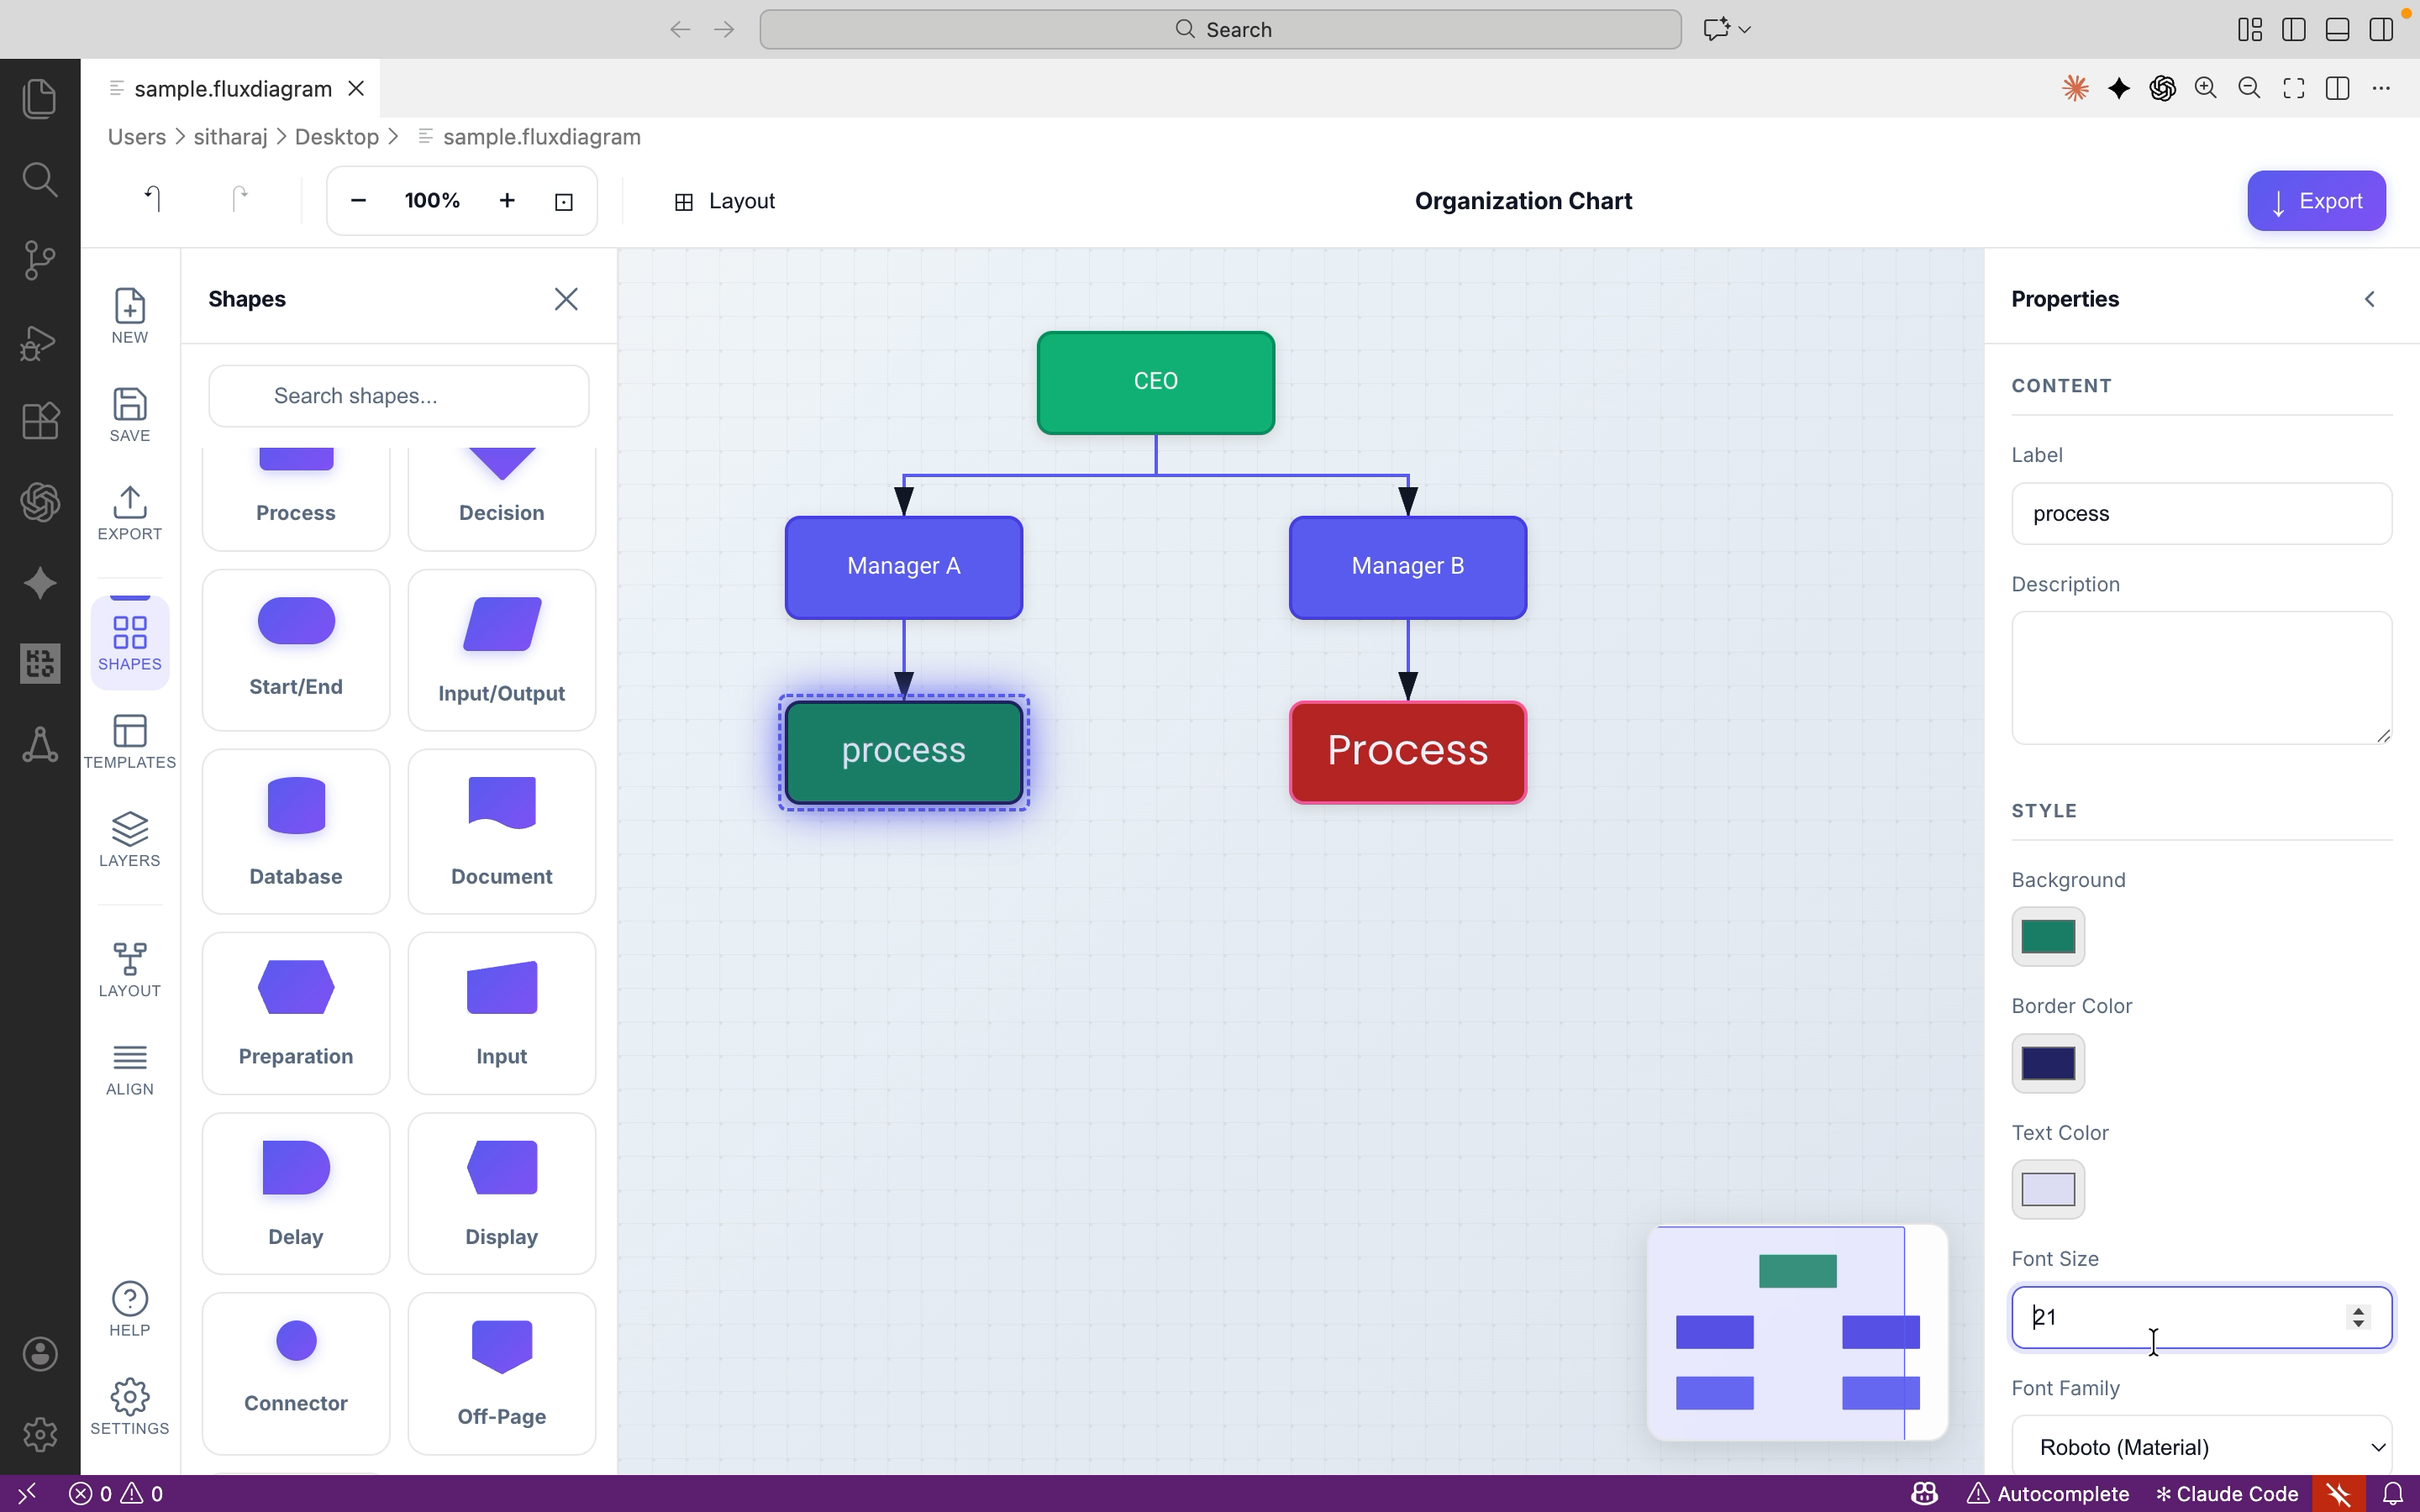The height and width of the screenshot is (1512, 2420).
Task: Open the Font Family dropdown
Action: [2201, 1446]
